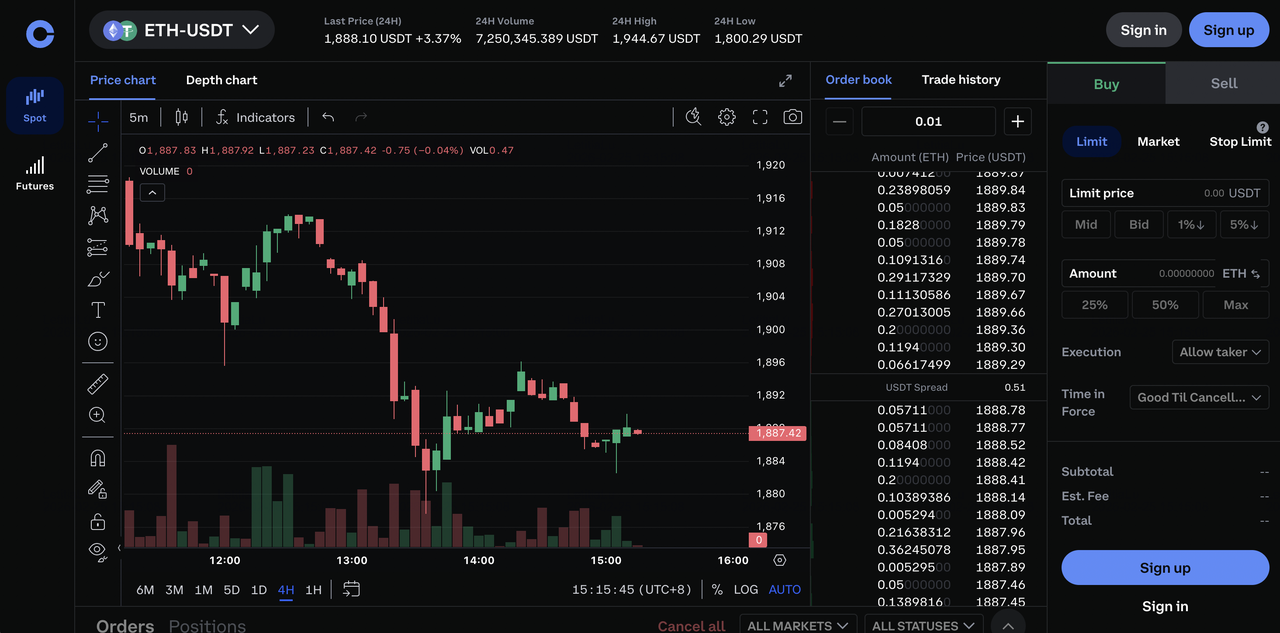Take a chart snapshot with camera icon

point(793,117)
